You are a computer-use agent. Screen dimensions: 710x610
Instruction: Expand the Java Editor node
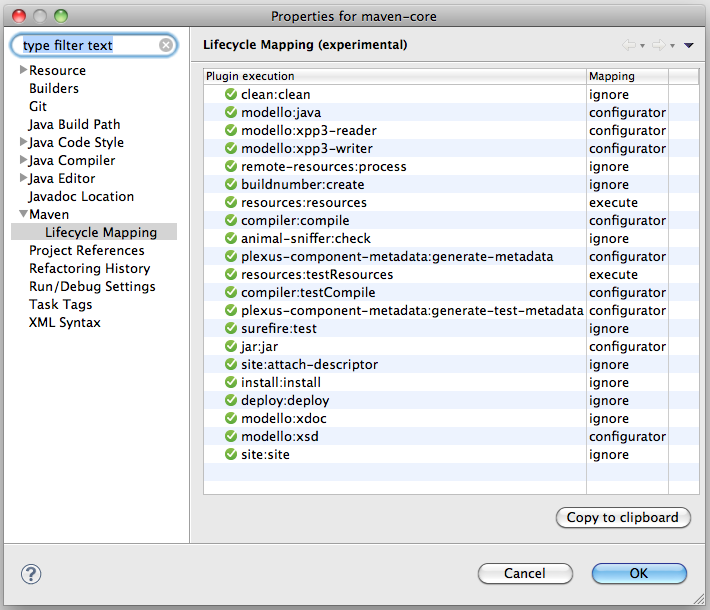click(x=23, y=178)
